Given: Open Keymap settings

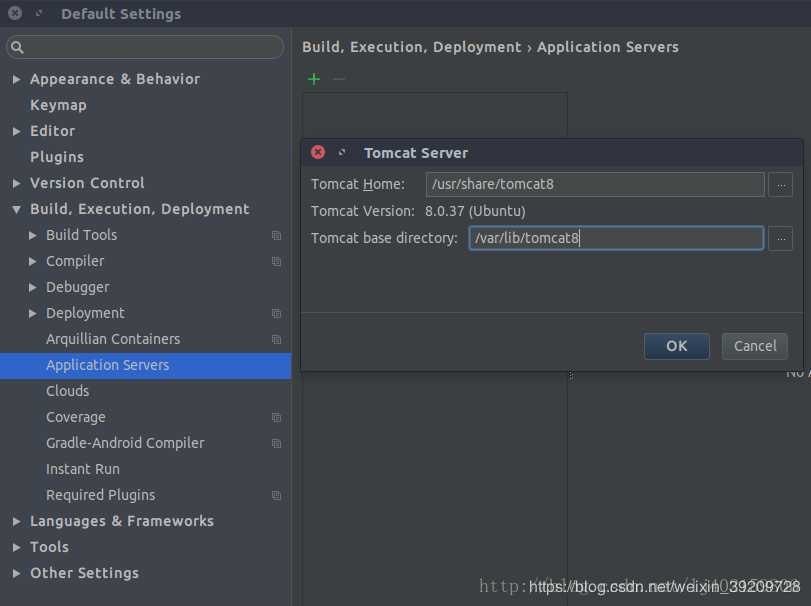Looking at the screenshot, I should 58,105.
